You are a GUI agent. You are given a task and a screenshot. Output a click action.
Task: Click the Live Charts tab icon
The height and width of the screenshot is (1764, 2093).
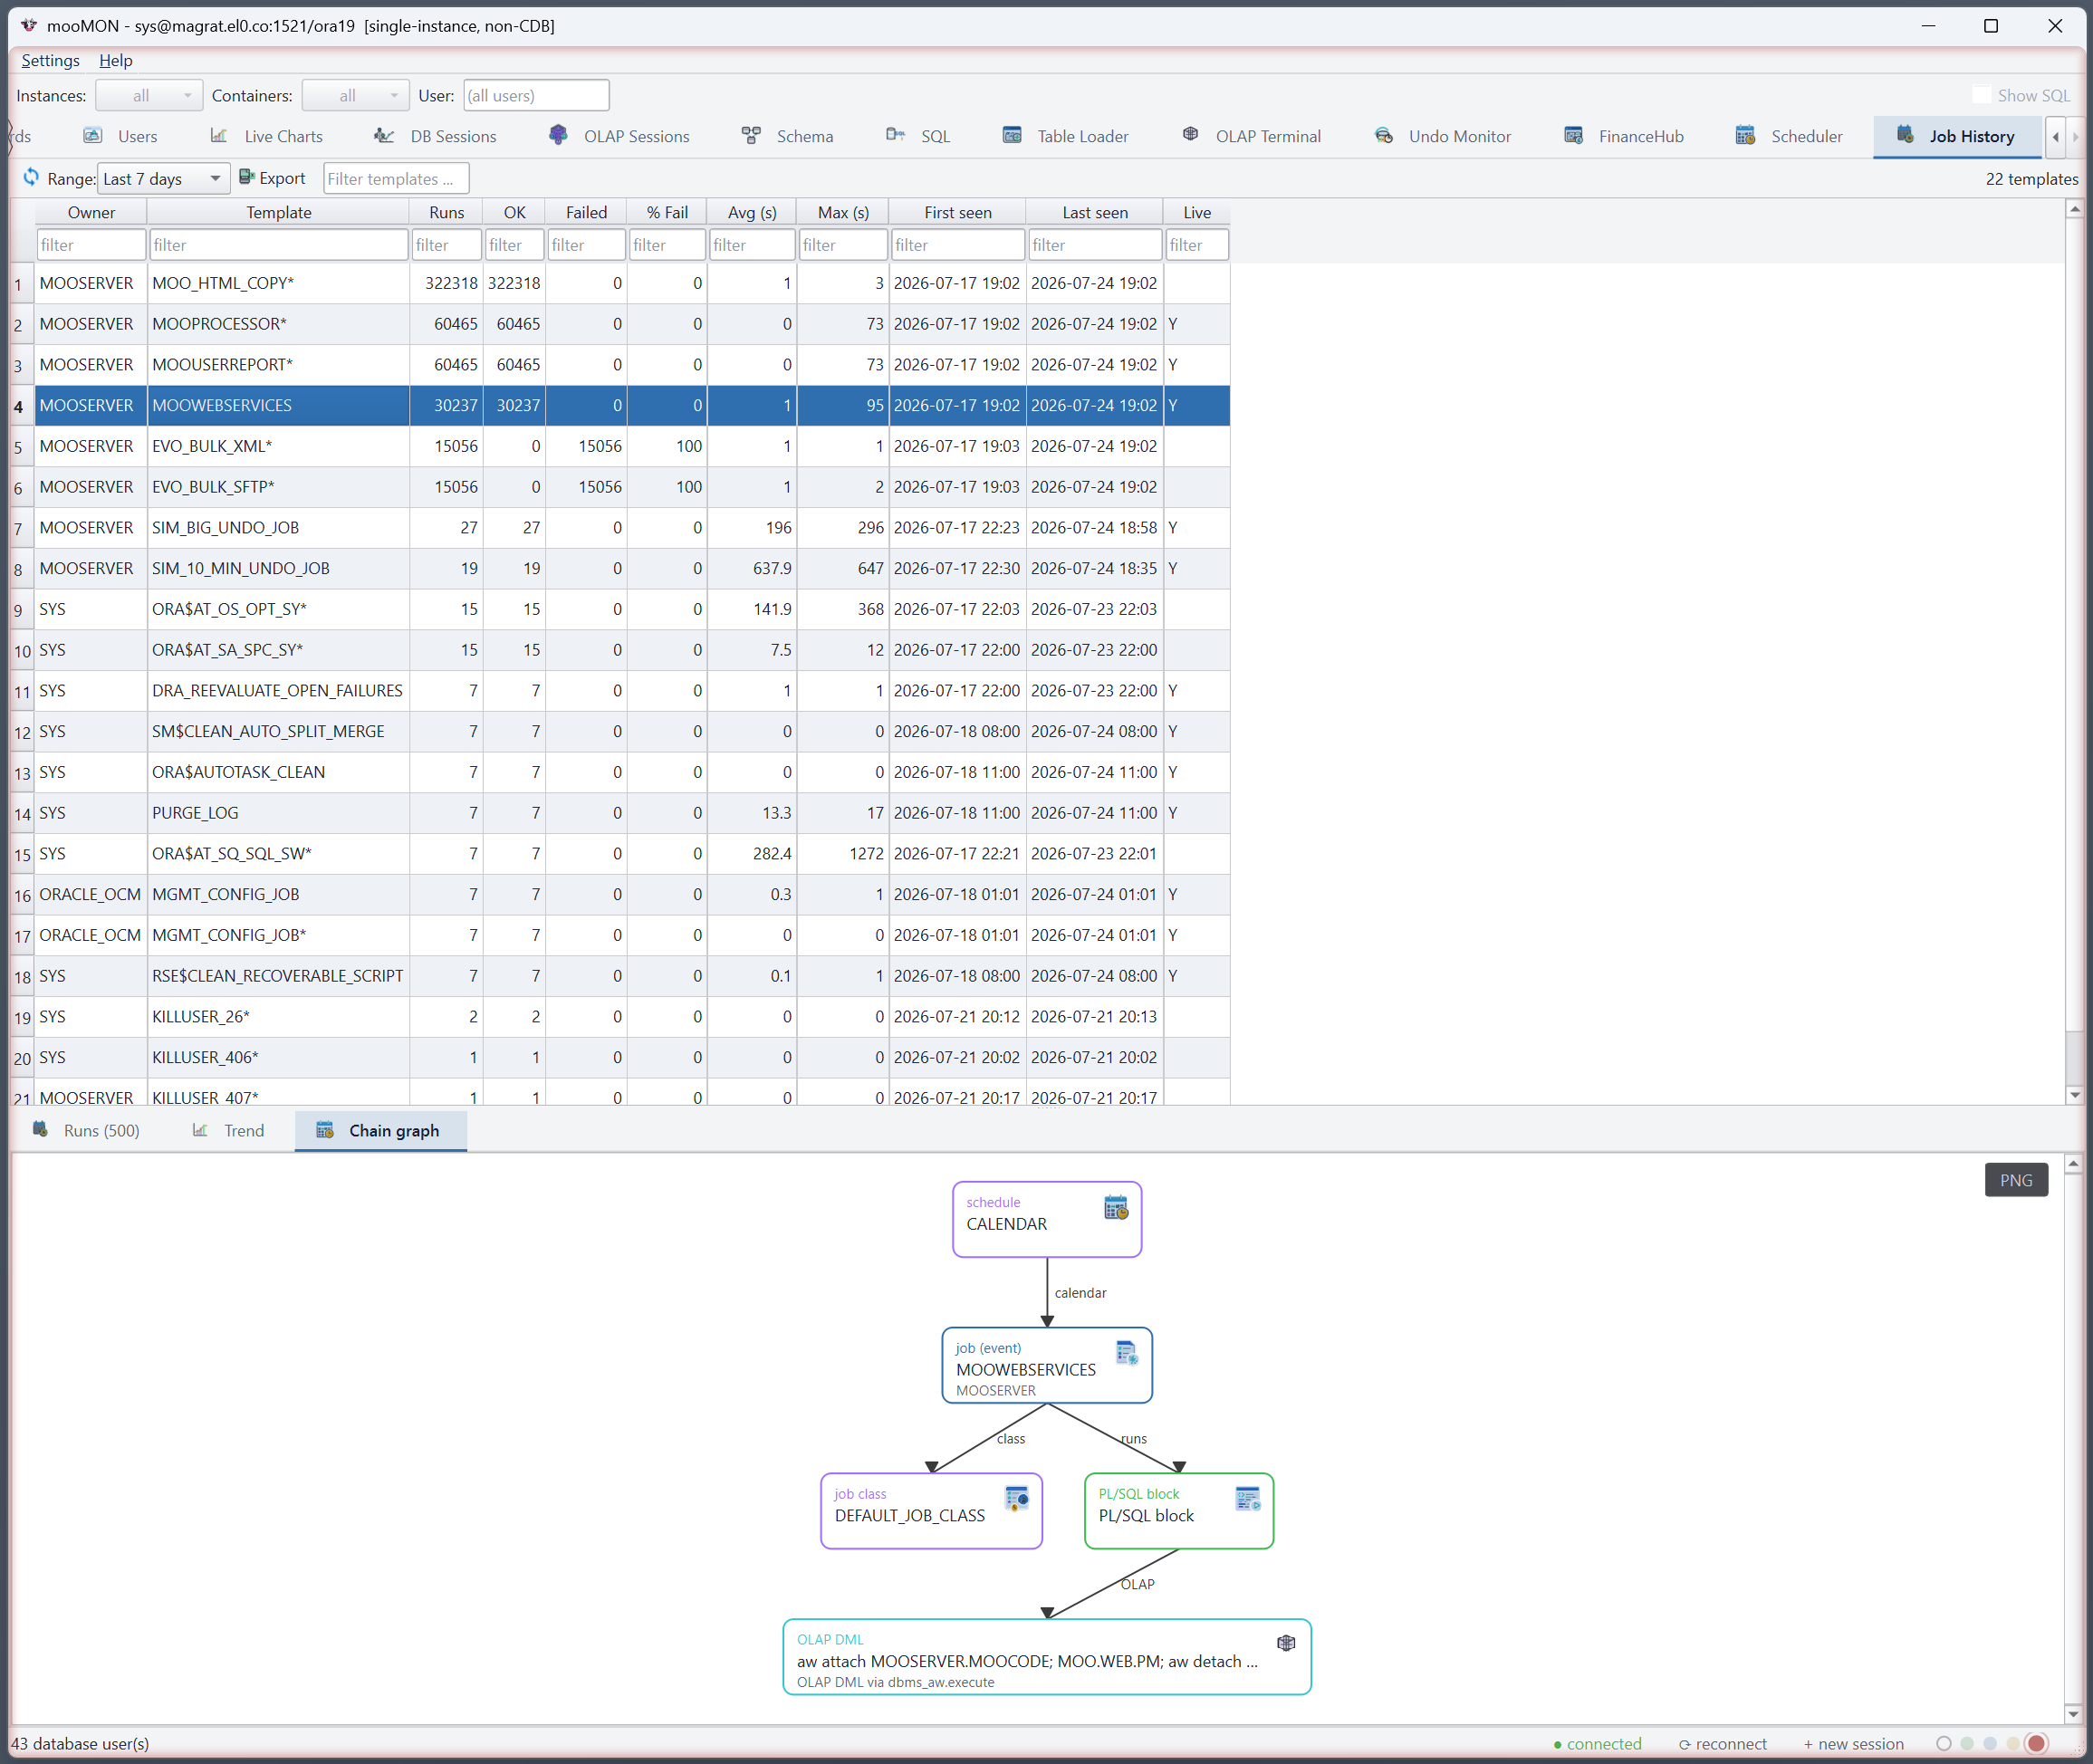(219, 135)
